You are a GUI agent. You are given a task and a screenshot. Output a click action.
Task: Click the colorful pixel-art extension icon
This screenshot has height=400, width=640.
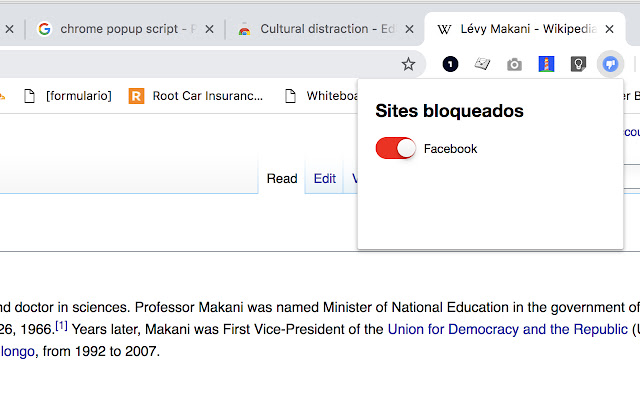546,65
